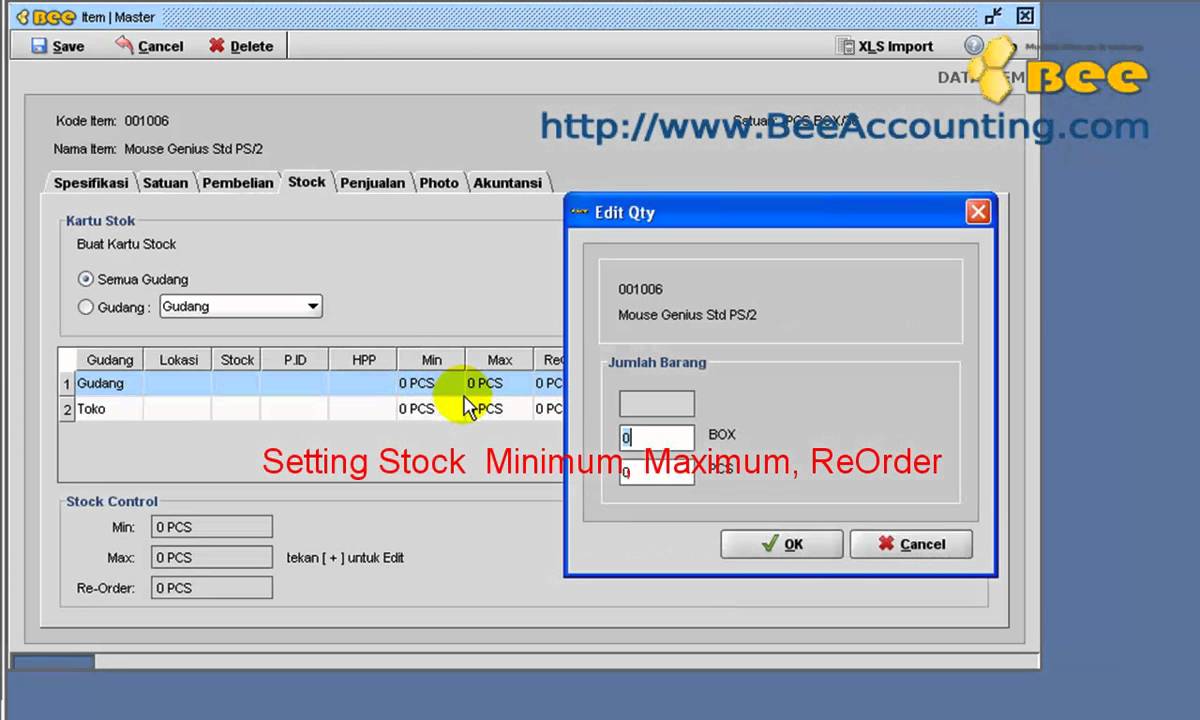The image size is (1200, 720).
Task: Click the item code 001006 in dialog
Action: click(640, 289)
